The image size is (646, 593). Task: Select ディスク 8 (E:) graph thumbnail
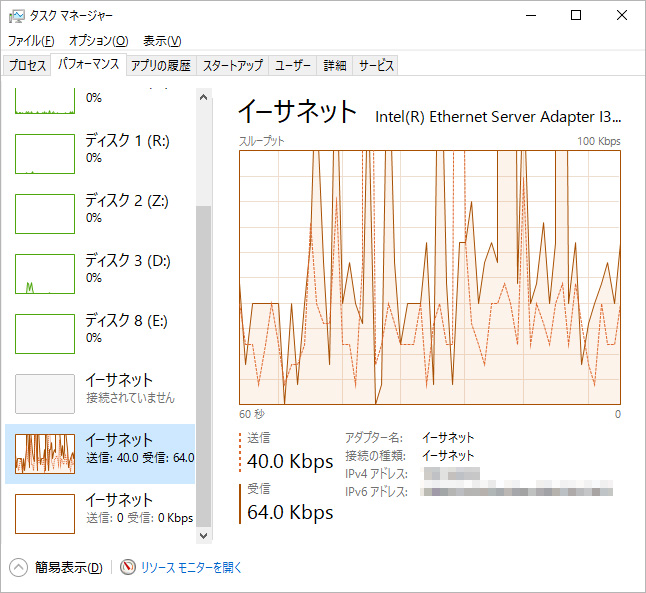[x=45, y=334]
